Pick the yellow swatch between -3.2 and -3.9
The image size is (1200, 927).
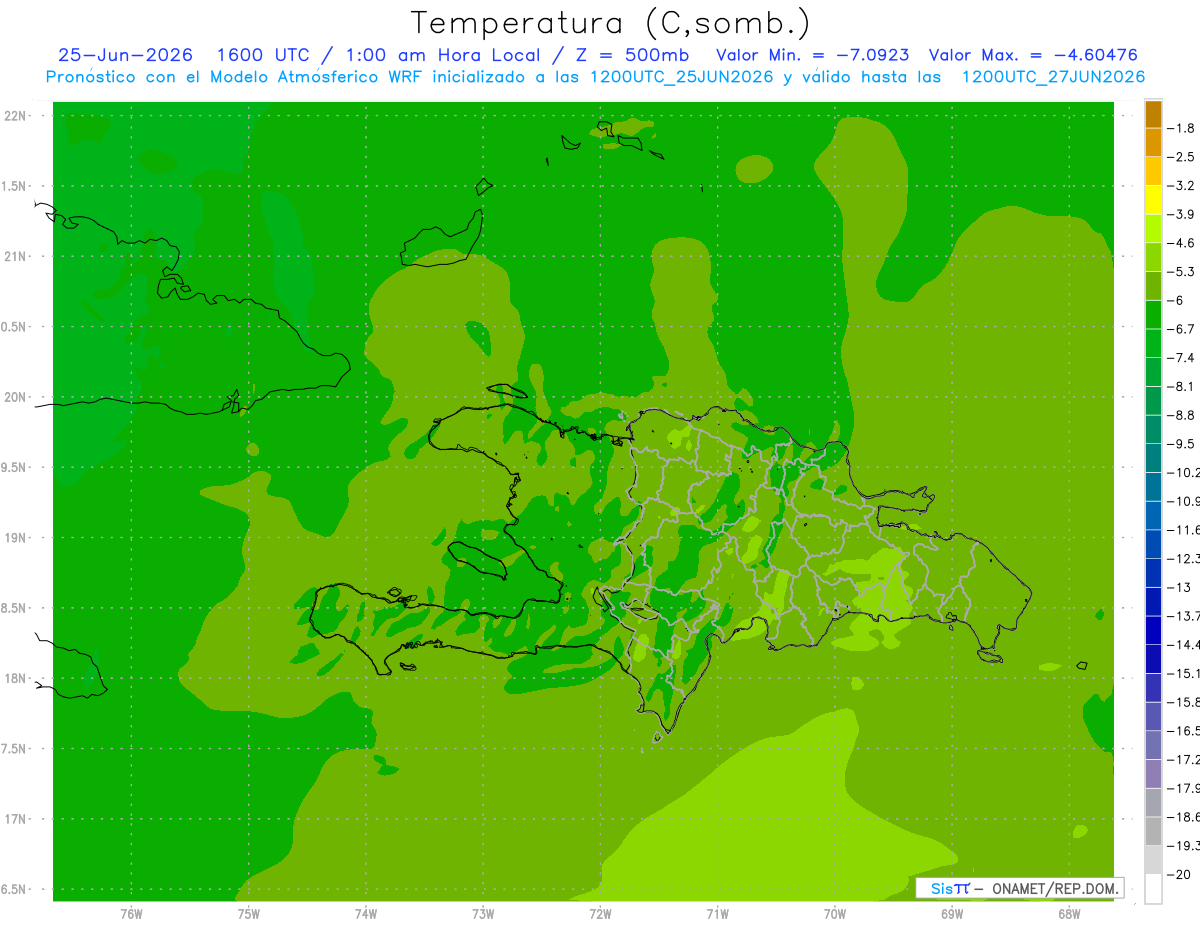pos(1153,200)
